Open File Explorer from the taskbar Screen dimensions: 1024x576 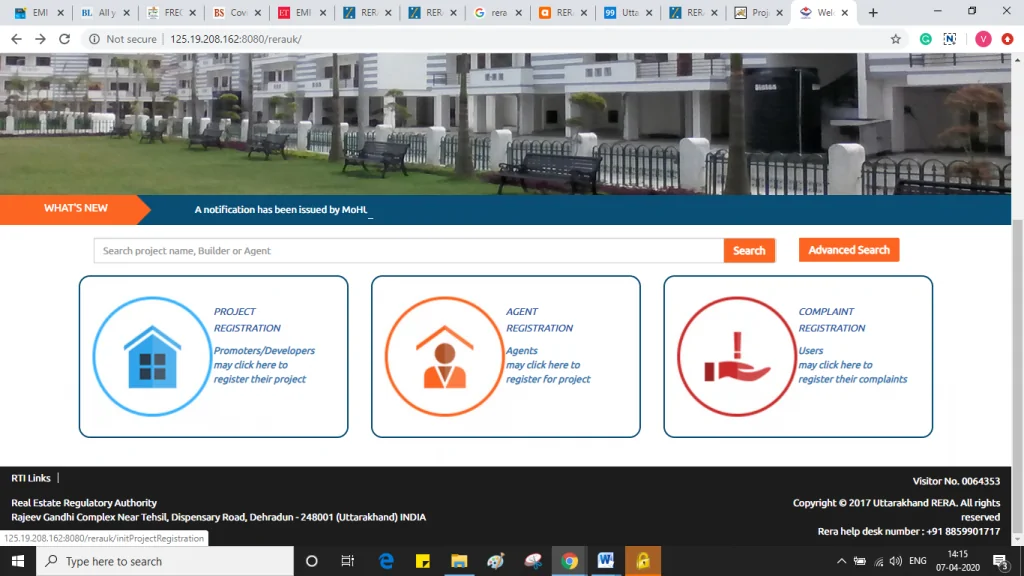pos(459,561)
